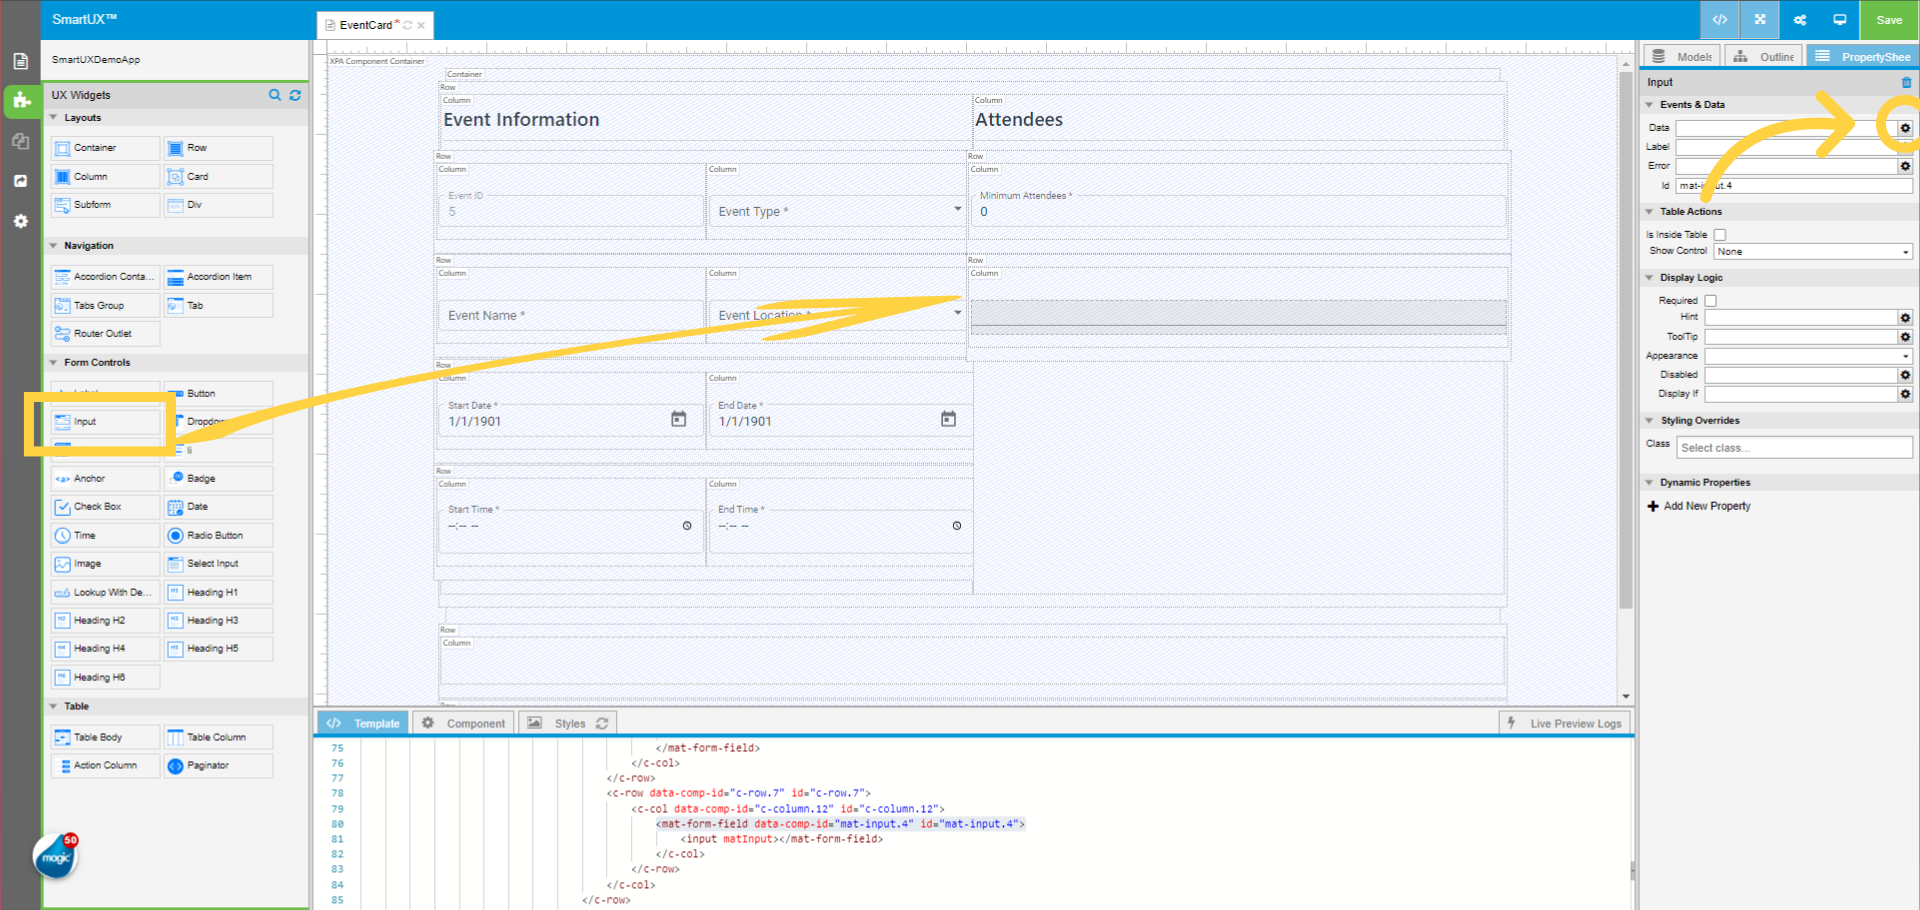Select the document icon in the left sidebar
1920x910 pixels.
21,60
